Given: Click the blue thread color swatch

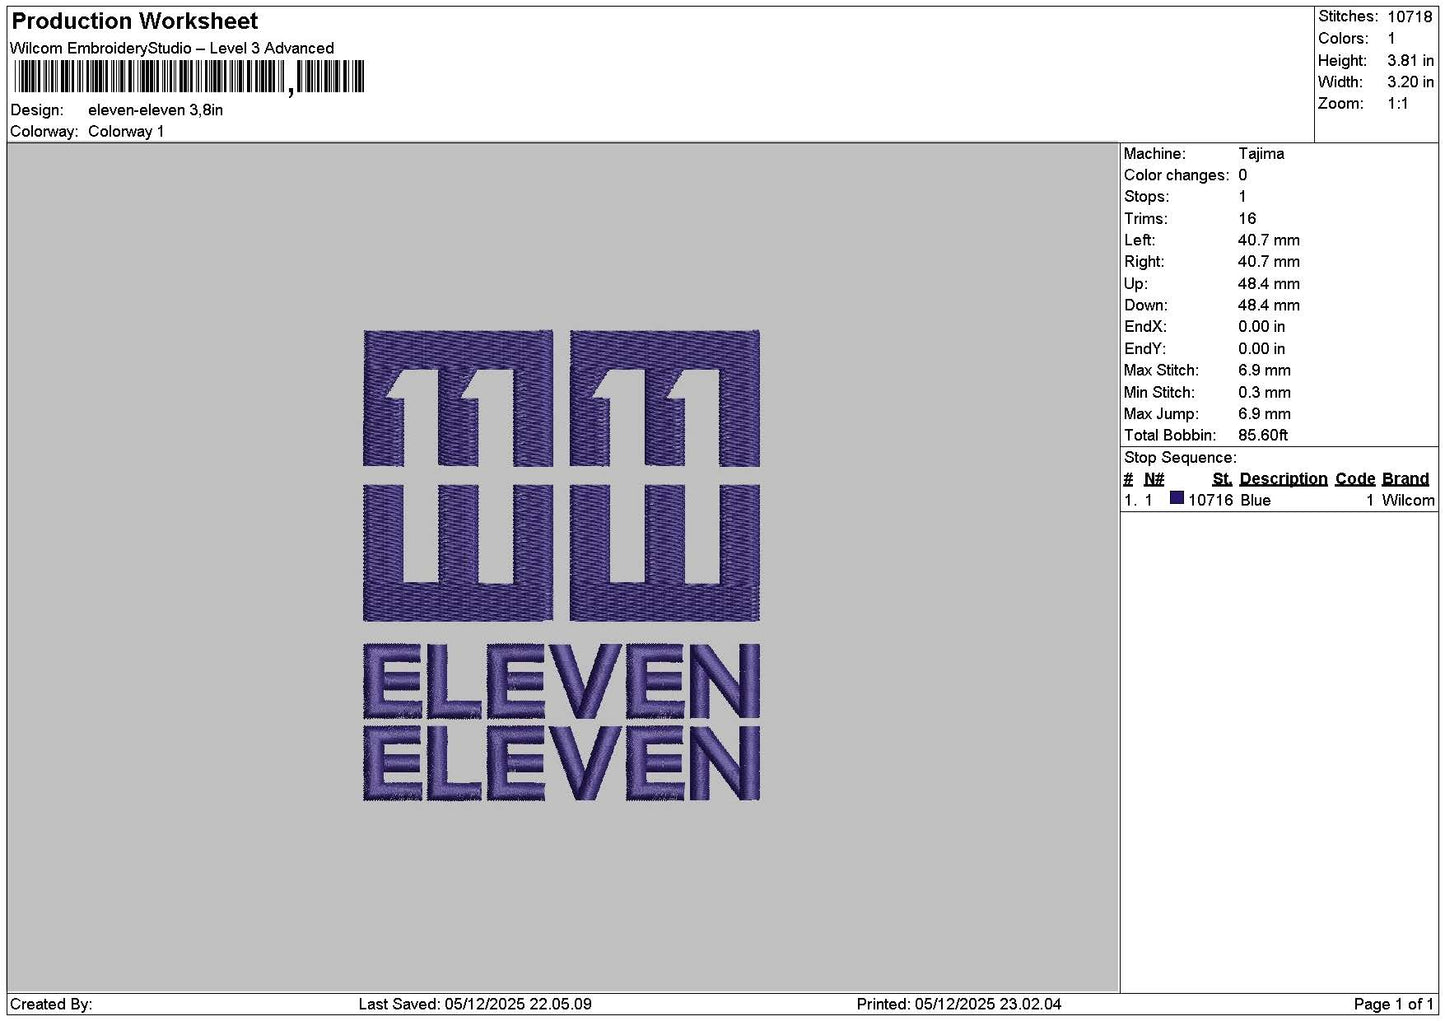Looking at the screenshot, I should (x=1177, y=498).
